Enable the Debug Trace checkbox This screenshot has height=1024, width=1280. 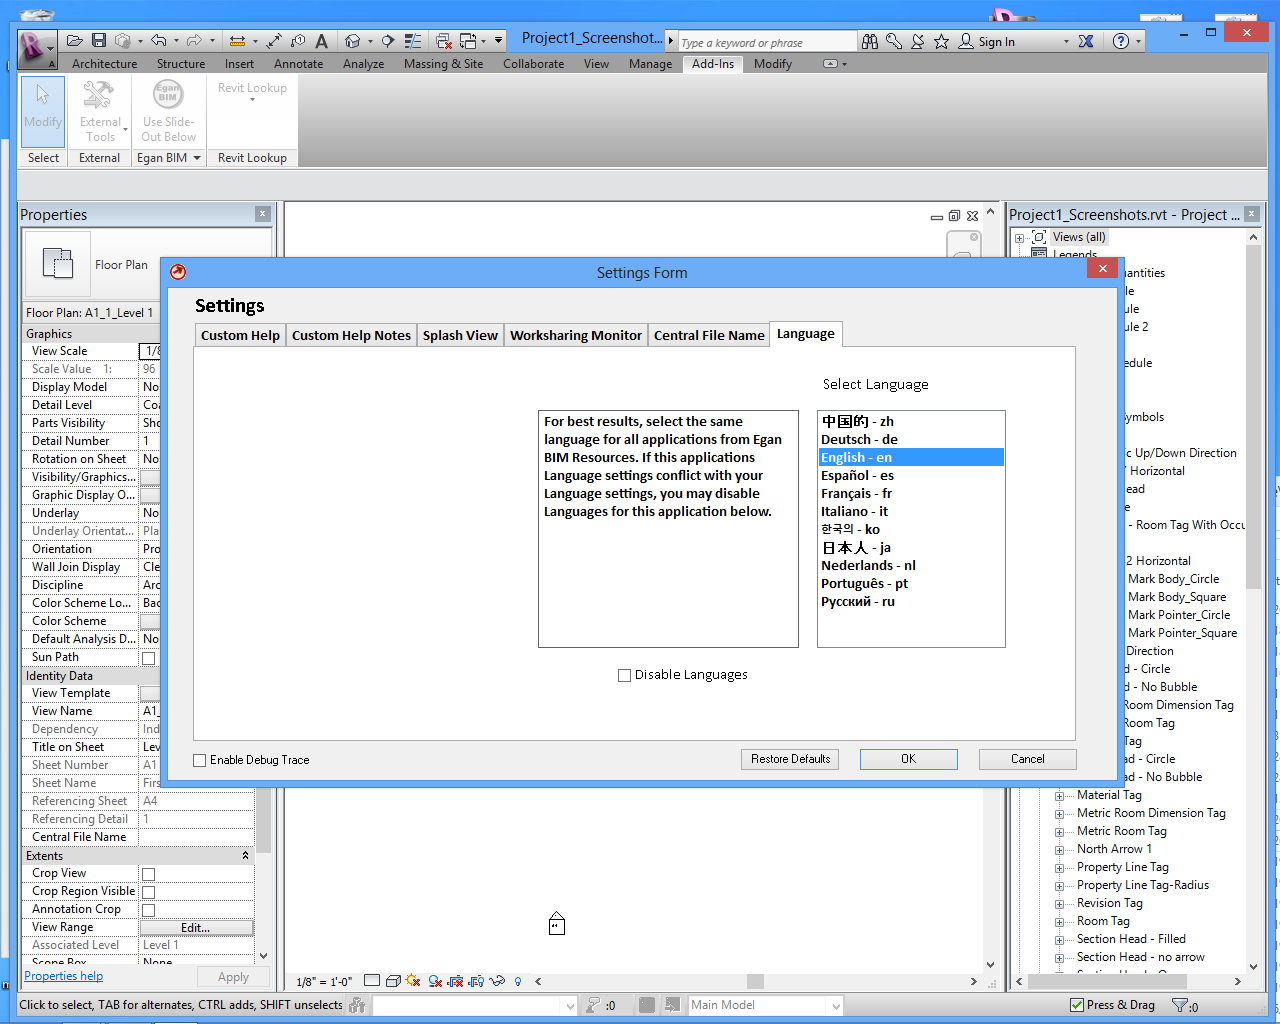click(200, 760)
